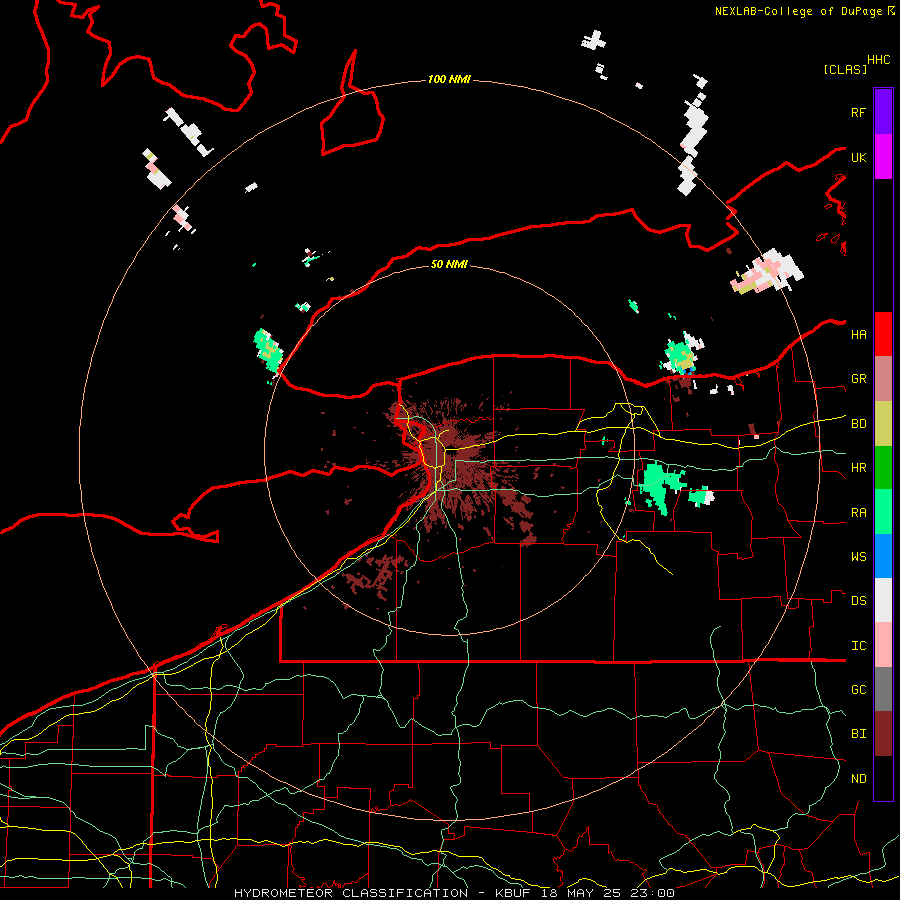Click the RF legend label
Image resolution: width=900 pixels, height=900 pixels.
pos(858,112)
